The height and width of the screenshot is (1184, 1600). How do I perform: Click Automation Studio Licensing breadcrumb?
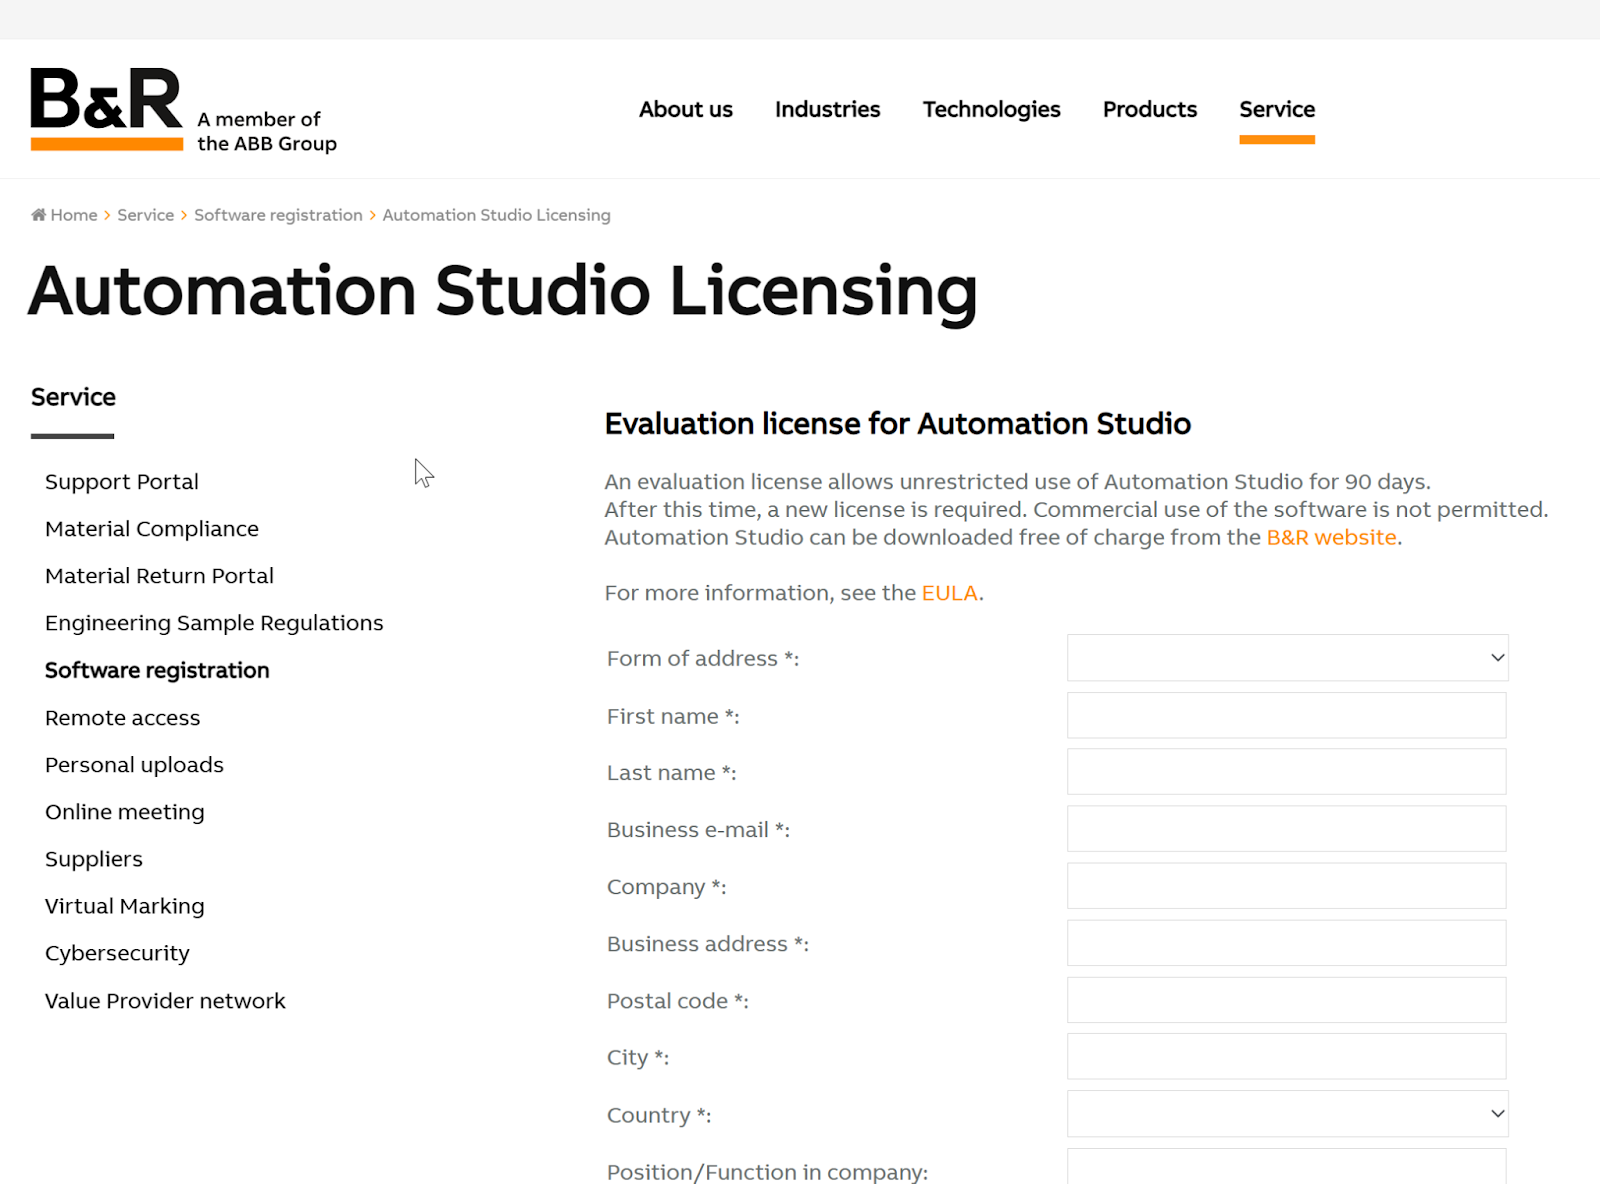click(x=496, y=215)
